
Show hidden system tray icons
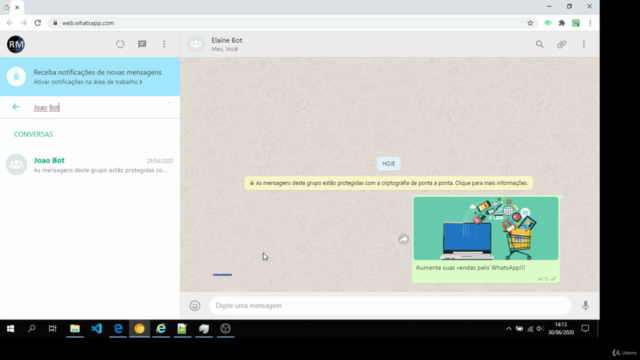point(509,329)
